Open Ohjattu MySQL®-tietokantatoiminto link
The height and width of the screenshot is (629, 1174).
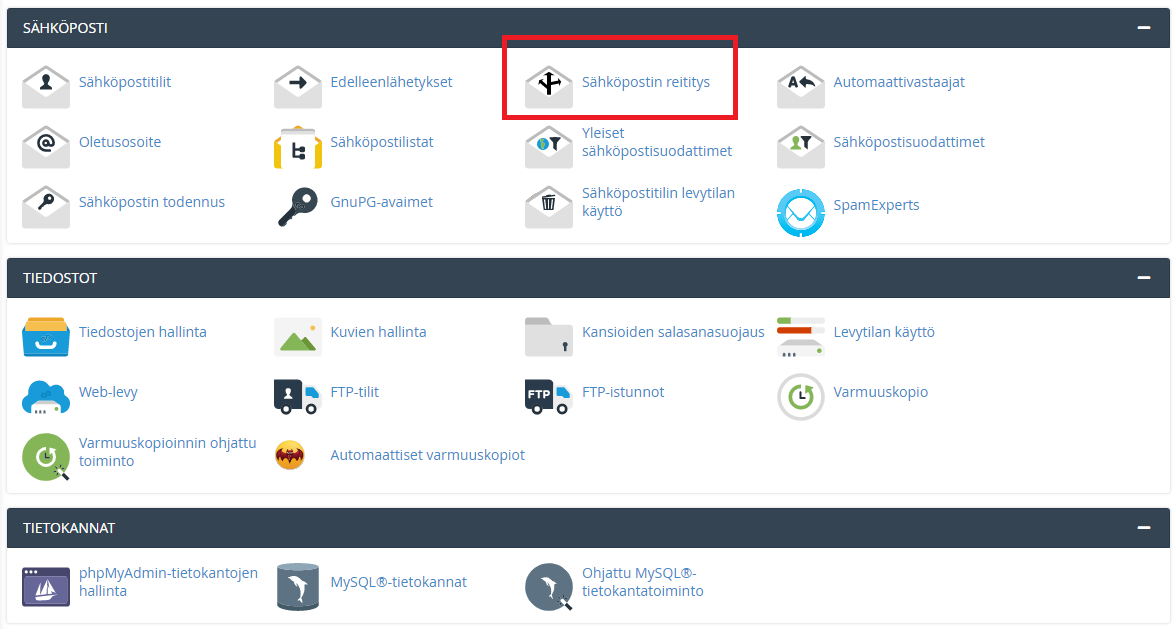tap(642, 582)
